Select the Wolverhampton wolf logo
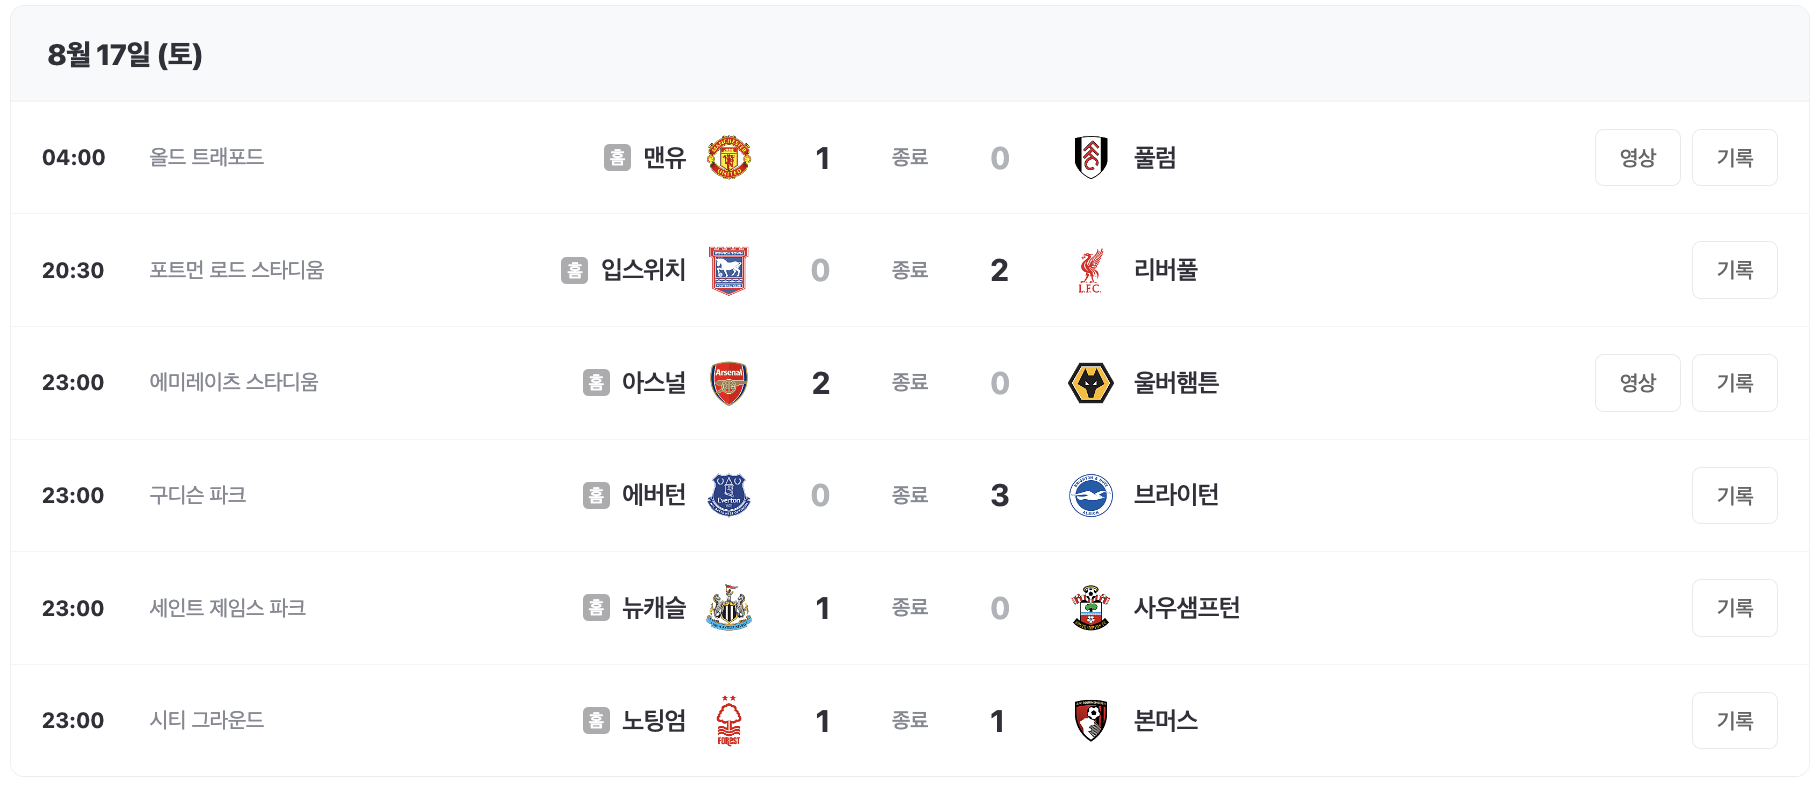The width and height of the screenshot is (1818, 790). pyautogui.click(x=1091, y=382)
